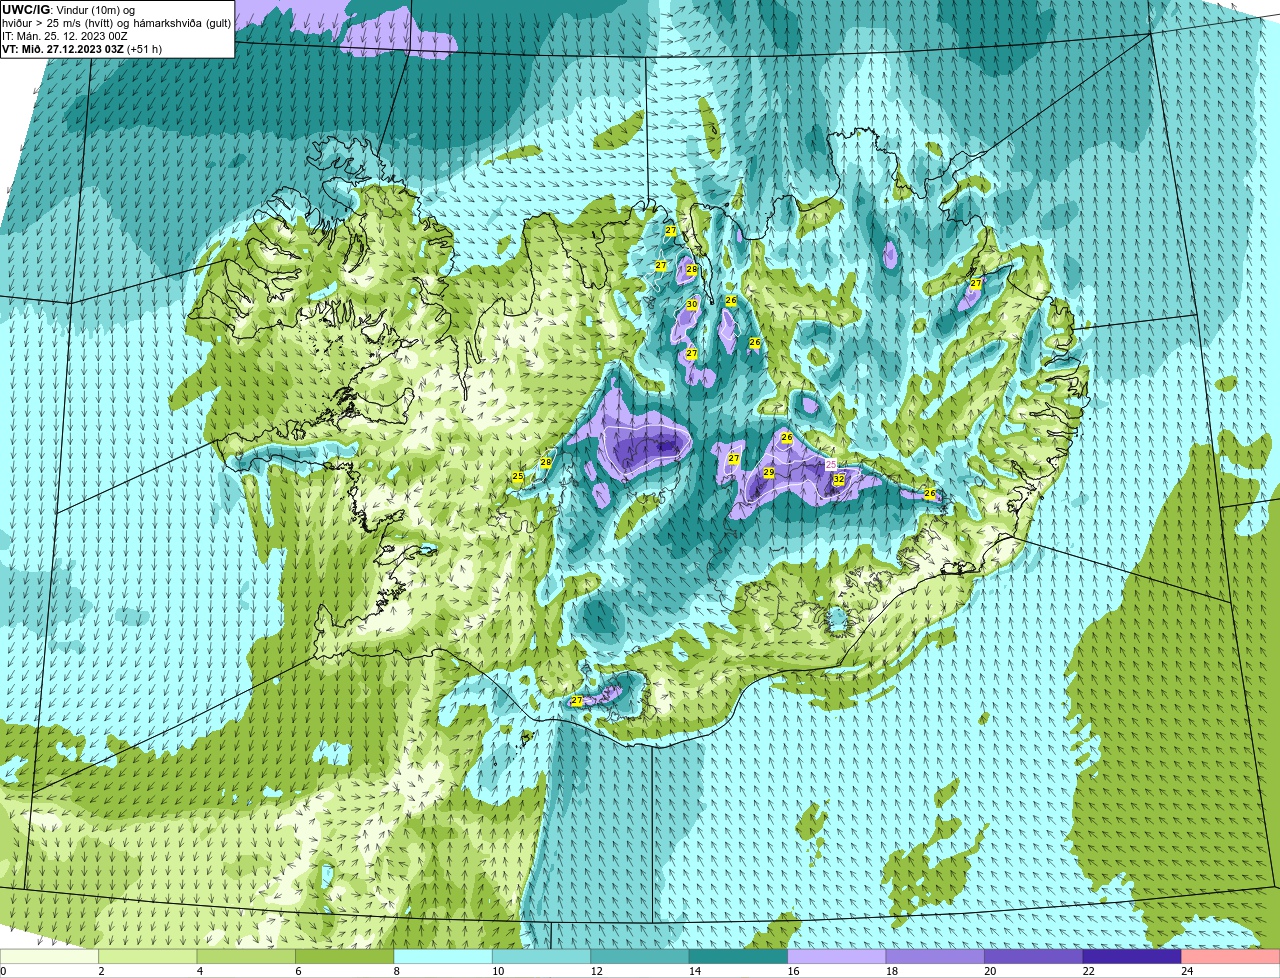Click the 28 label beside yellow 25
The width and height of the screenshot is (1280, 978).
[x=546, y=462]
